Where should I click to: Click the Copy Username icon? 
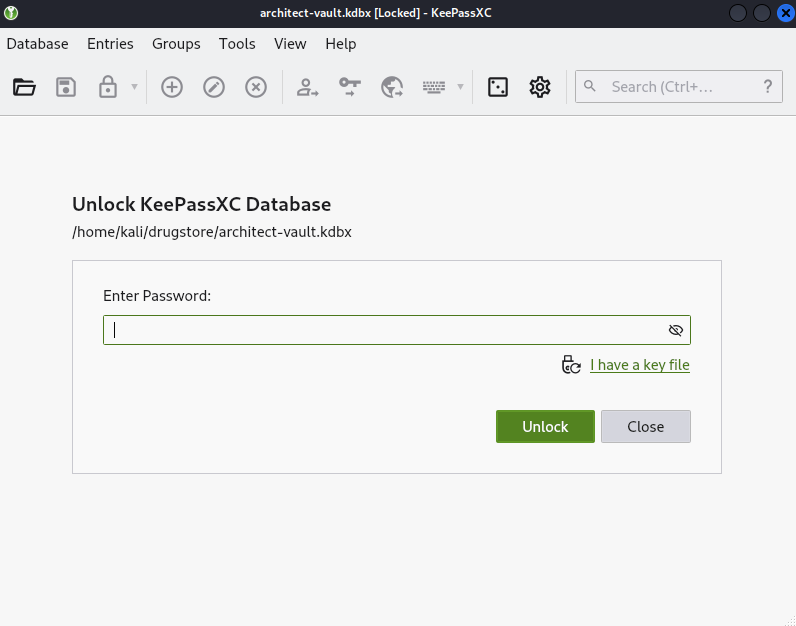(307, 87)
